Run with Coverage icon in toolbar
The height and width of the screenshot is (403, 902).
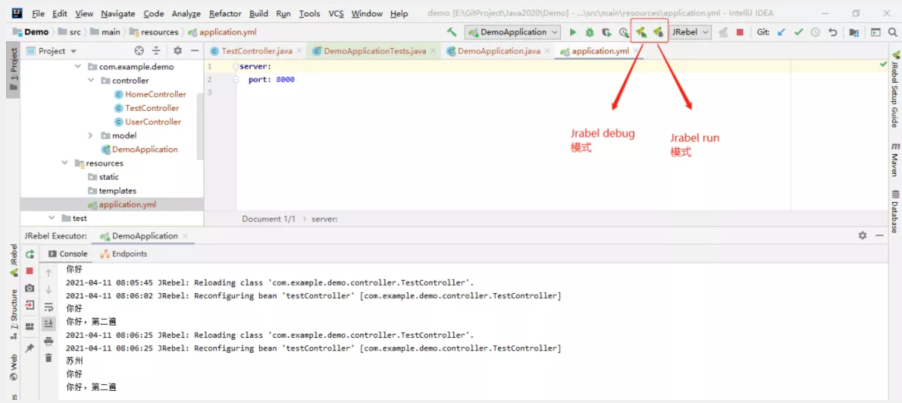click(606, 32)
